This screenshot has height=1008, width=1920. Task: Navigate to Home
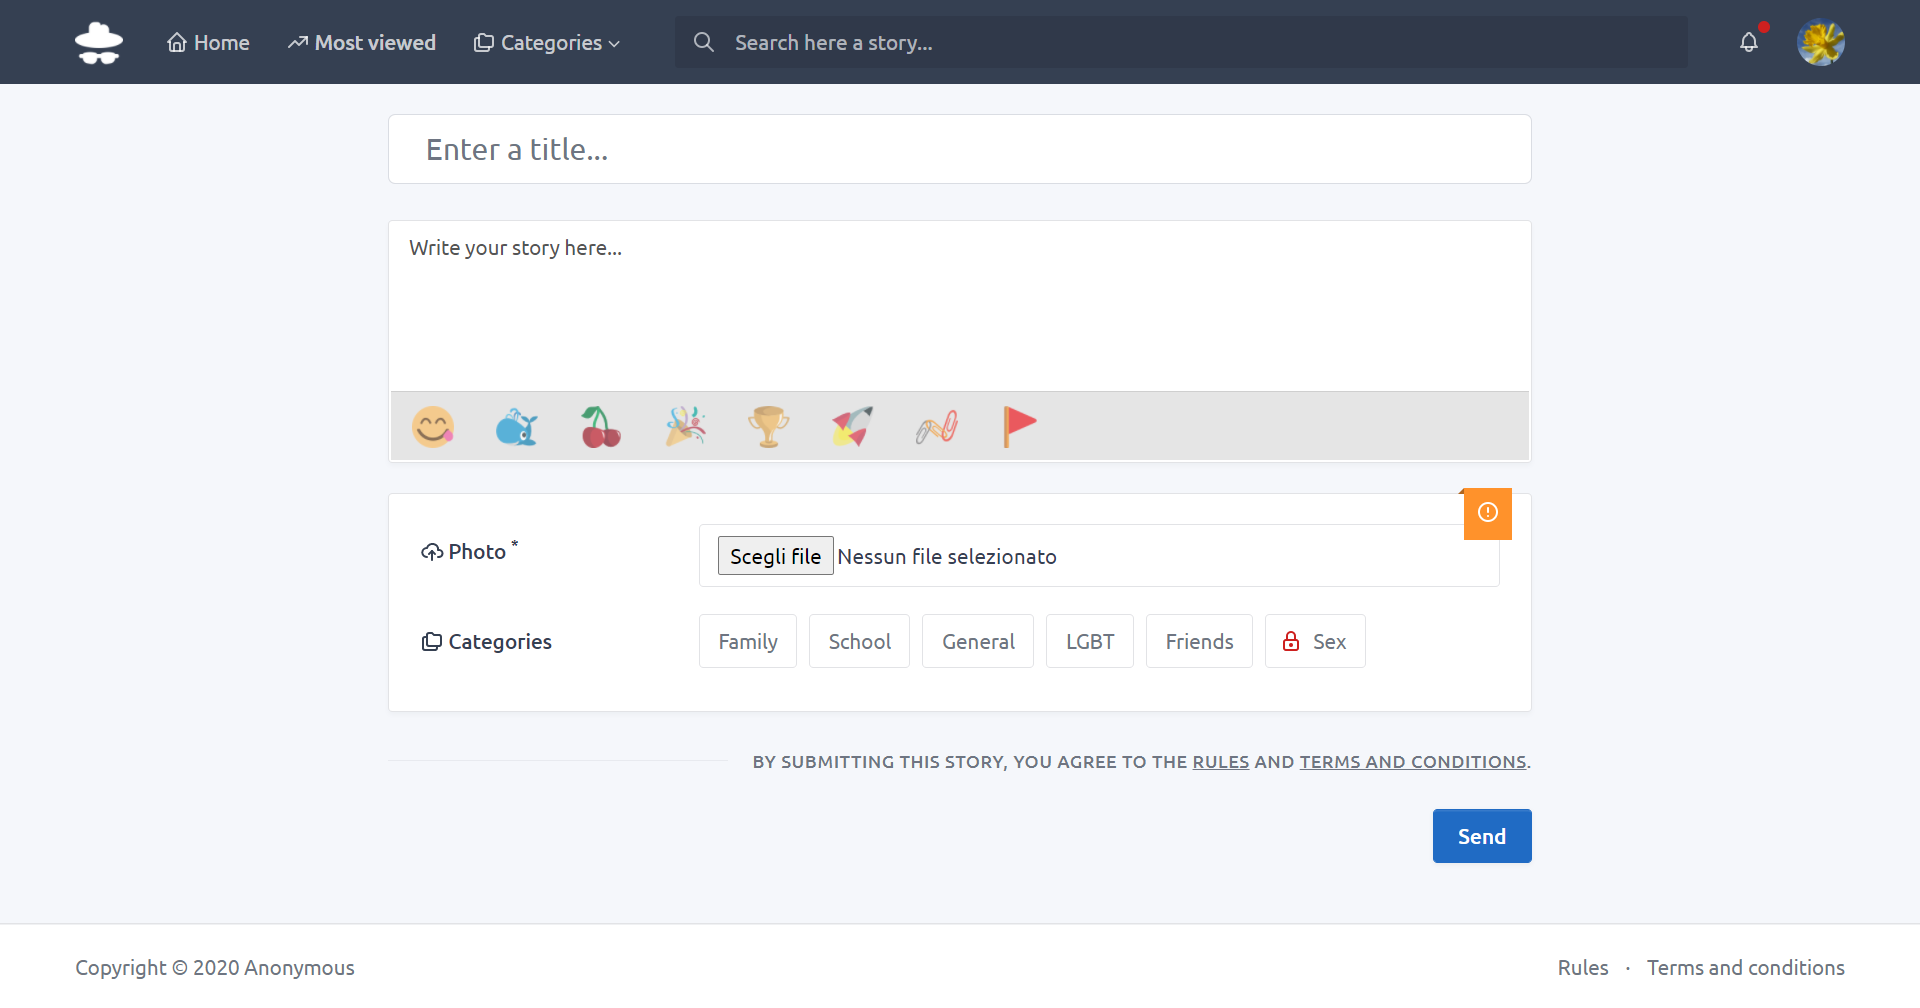(207, 42)
